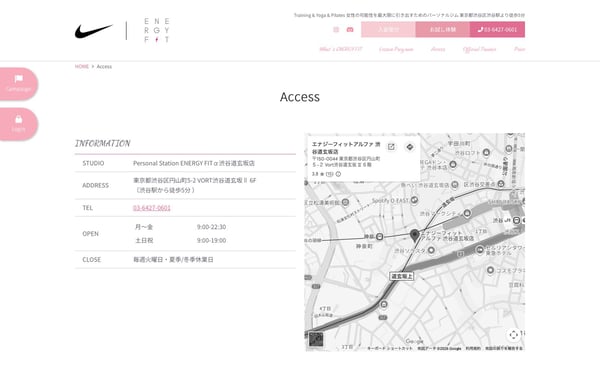Click the faint square social icon in header
600x375 pixels.
(x=336, y=29)
